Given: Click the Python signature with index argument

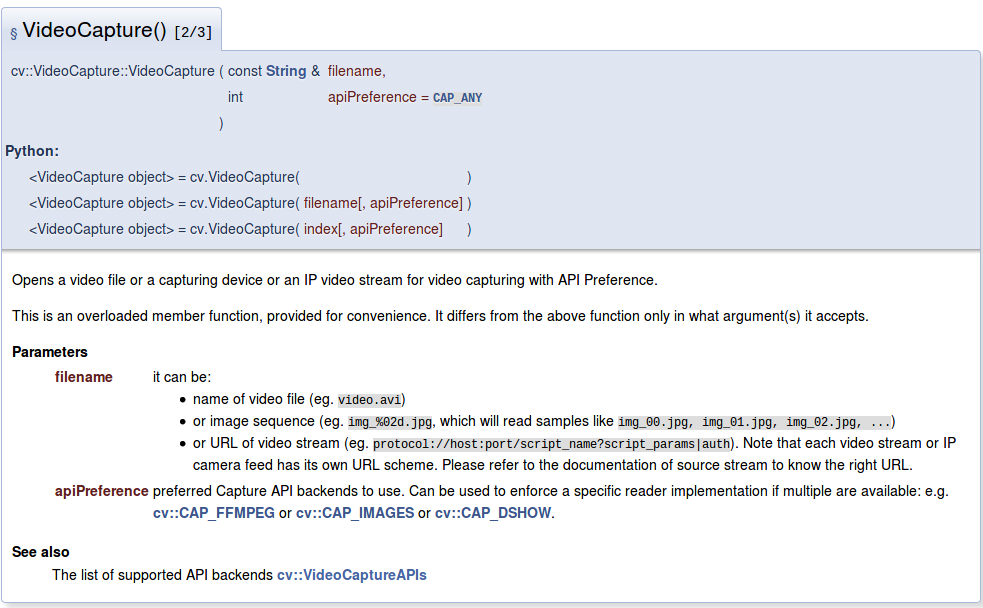Looking at the screenshot, I should 250,229.
